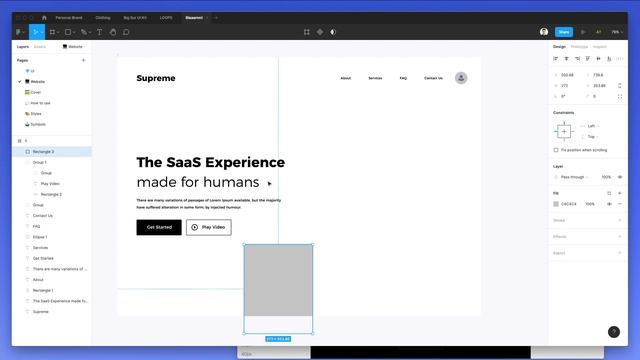
Task: Select the Comment tool
Action: point(126,32)
